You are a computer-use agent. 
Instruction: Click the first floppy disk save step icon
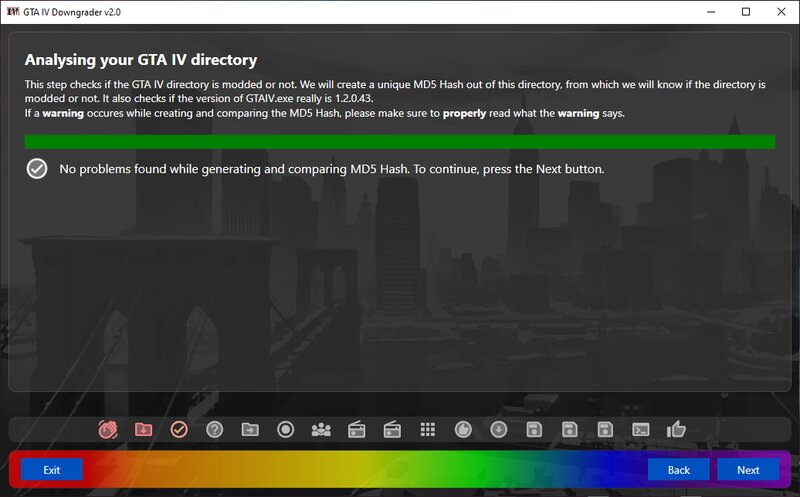(x=534, y=429)
